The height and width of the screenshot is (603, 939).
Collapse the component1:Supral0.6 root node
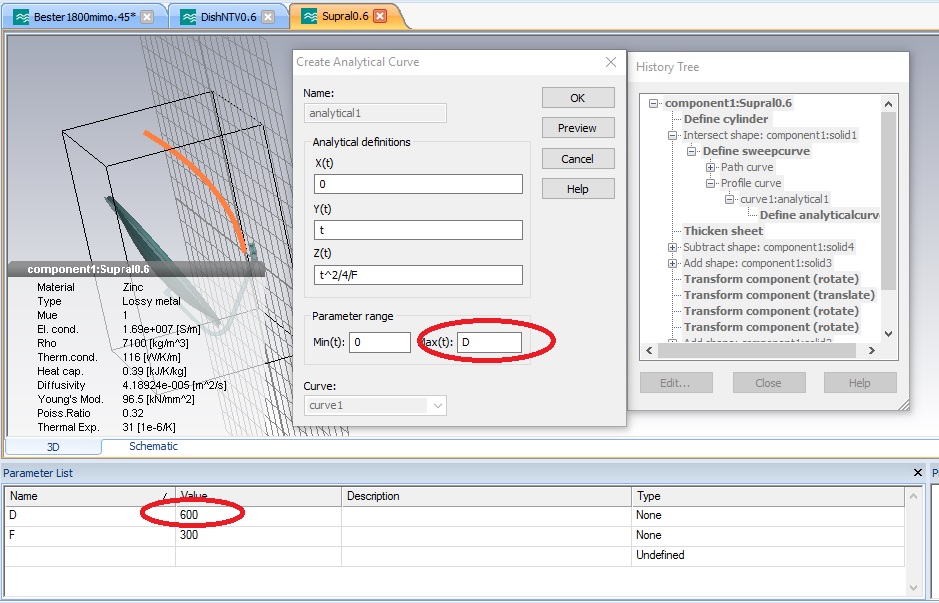655,103
